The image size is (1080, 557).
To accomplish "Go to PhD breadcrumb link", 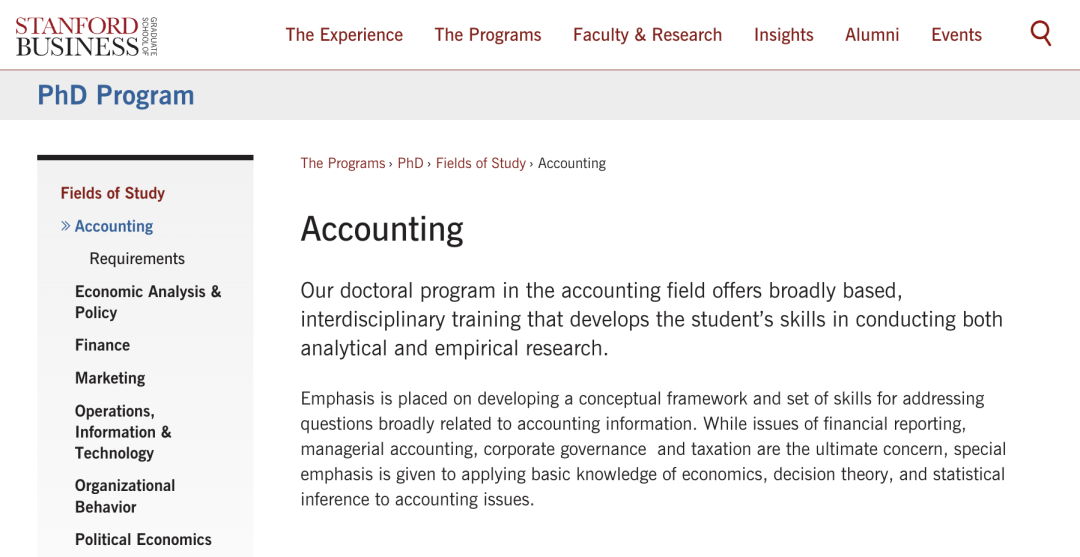I will [410, 163].
